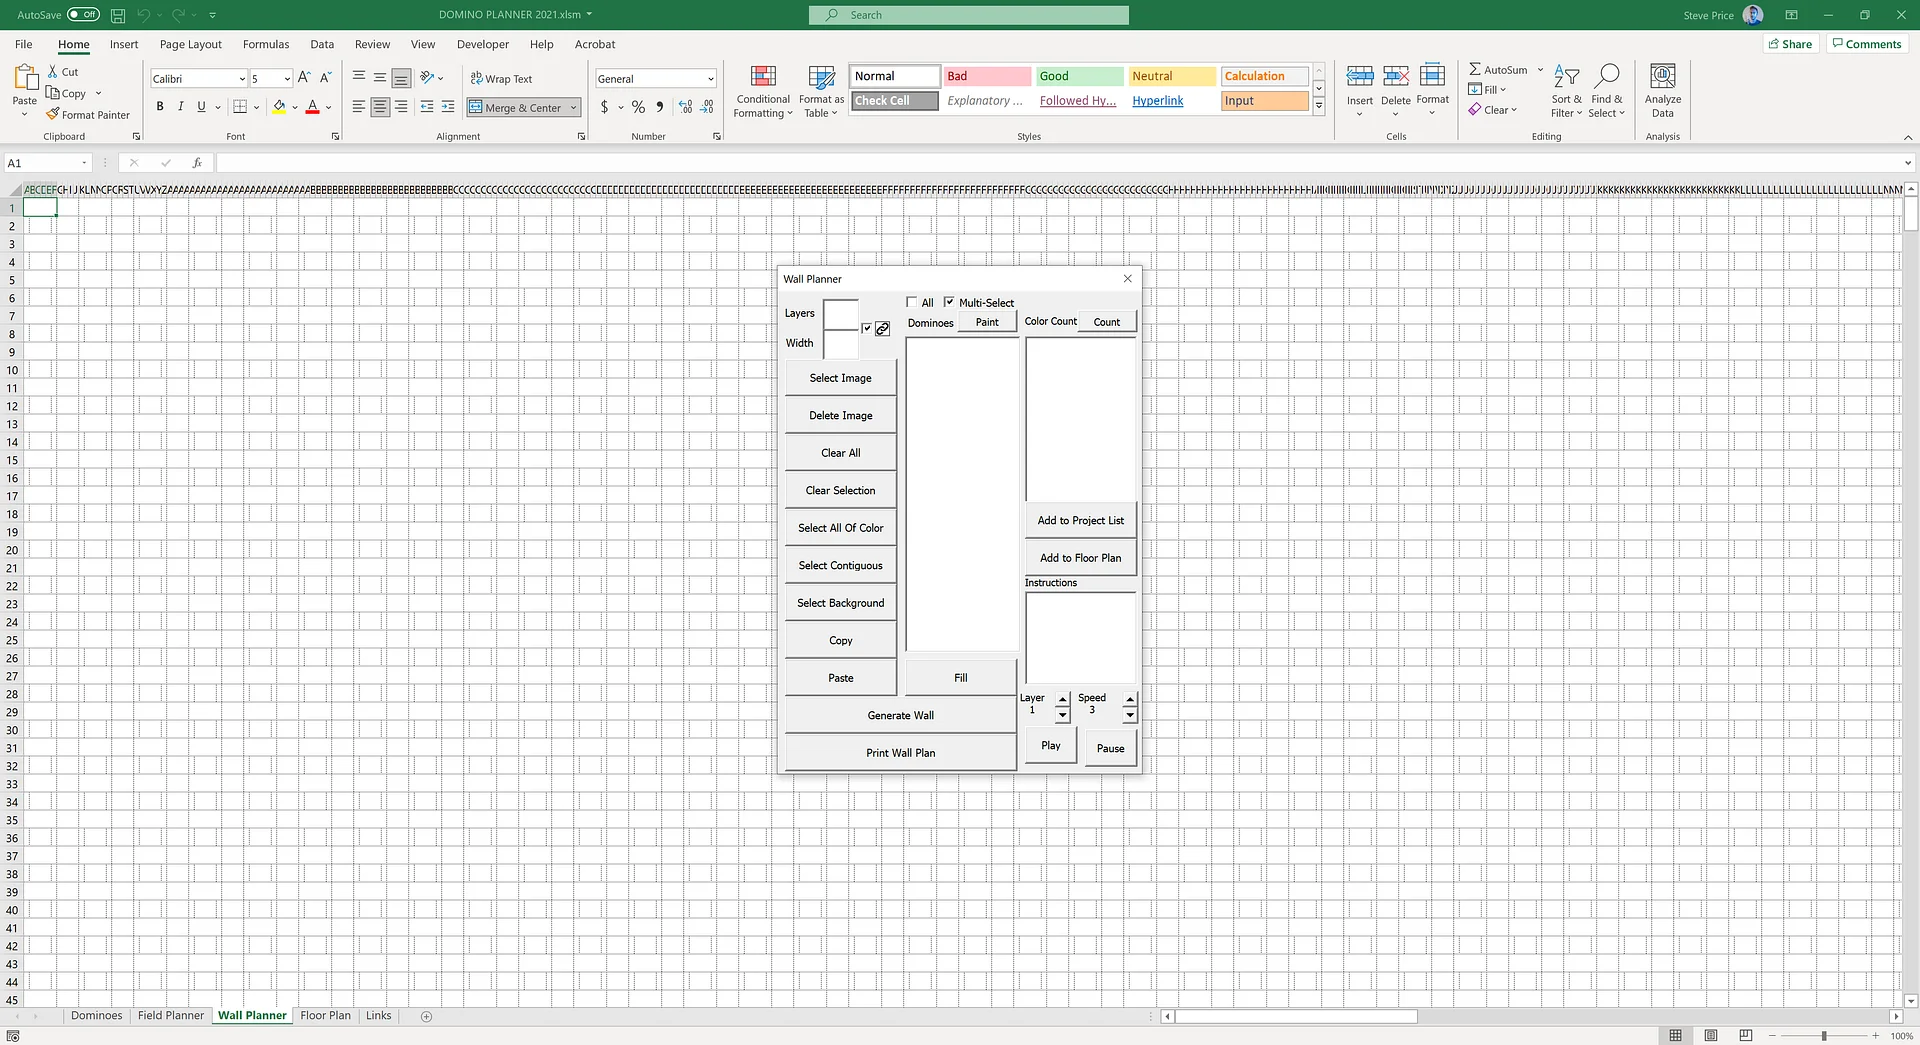Click the Increase Indent icon
Screen dimensions: 1920x1045
pyautogui.click(x=448, y=107)
